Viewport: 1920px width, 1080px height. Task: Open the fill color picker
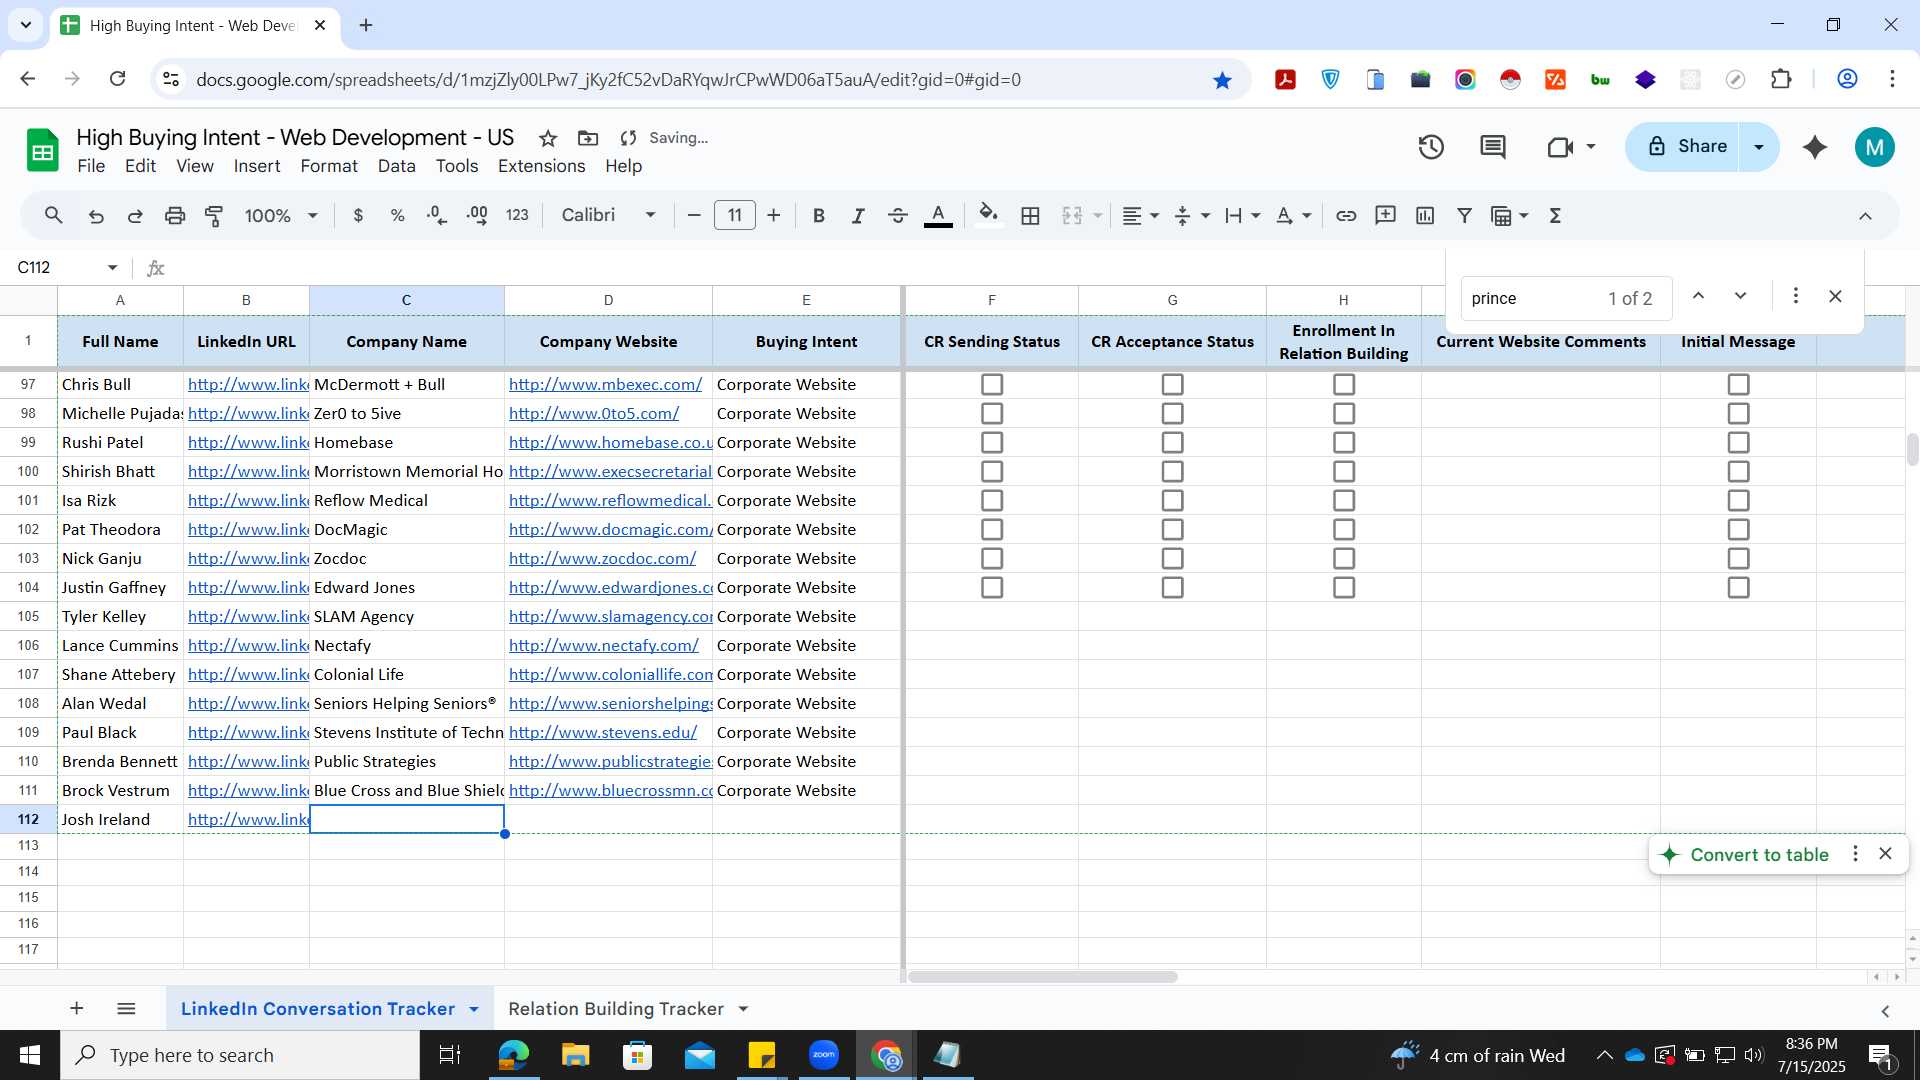point(989,216)
